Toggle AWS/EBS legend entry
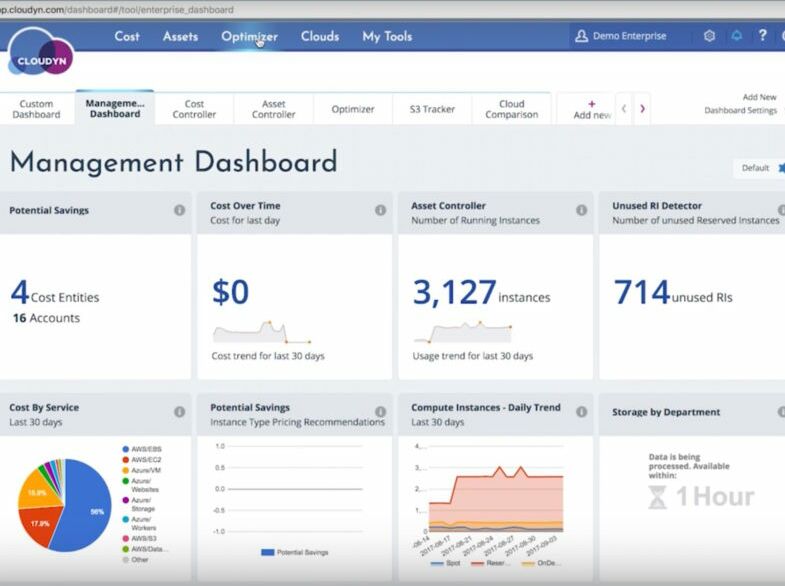 (x=142, y=449)
